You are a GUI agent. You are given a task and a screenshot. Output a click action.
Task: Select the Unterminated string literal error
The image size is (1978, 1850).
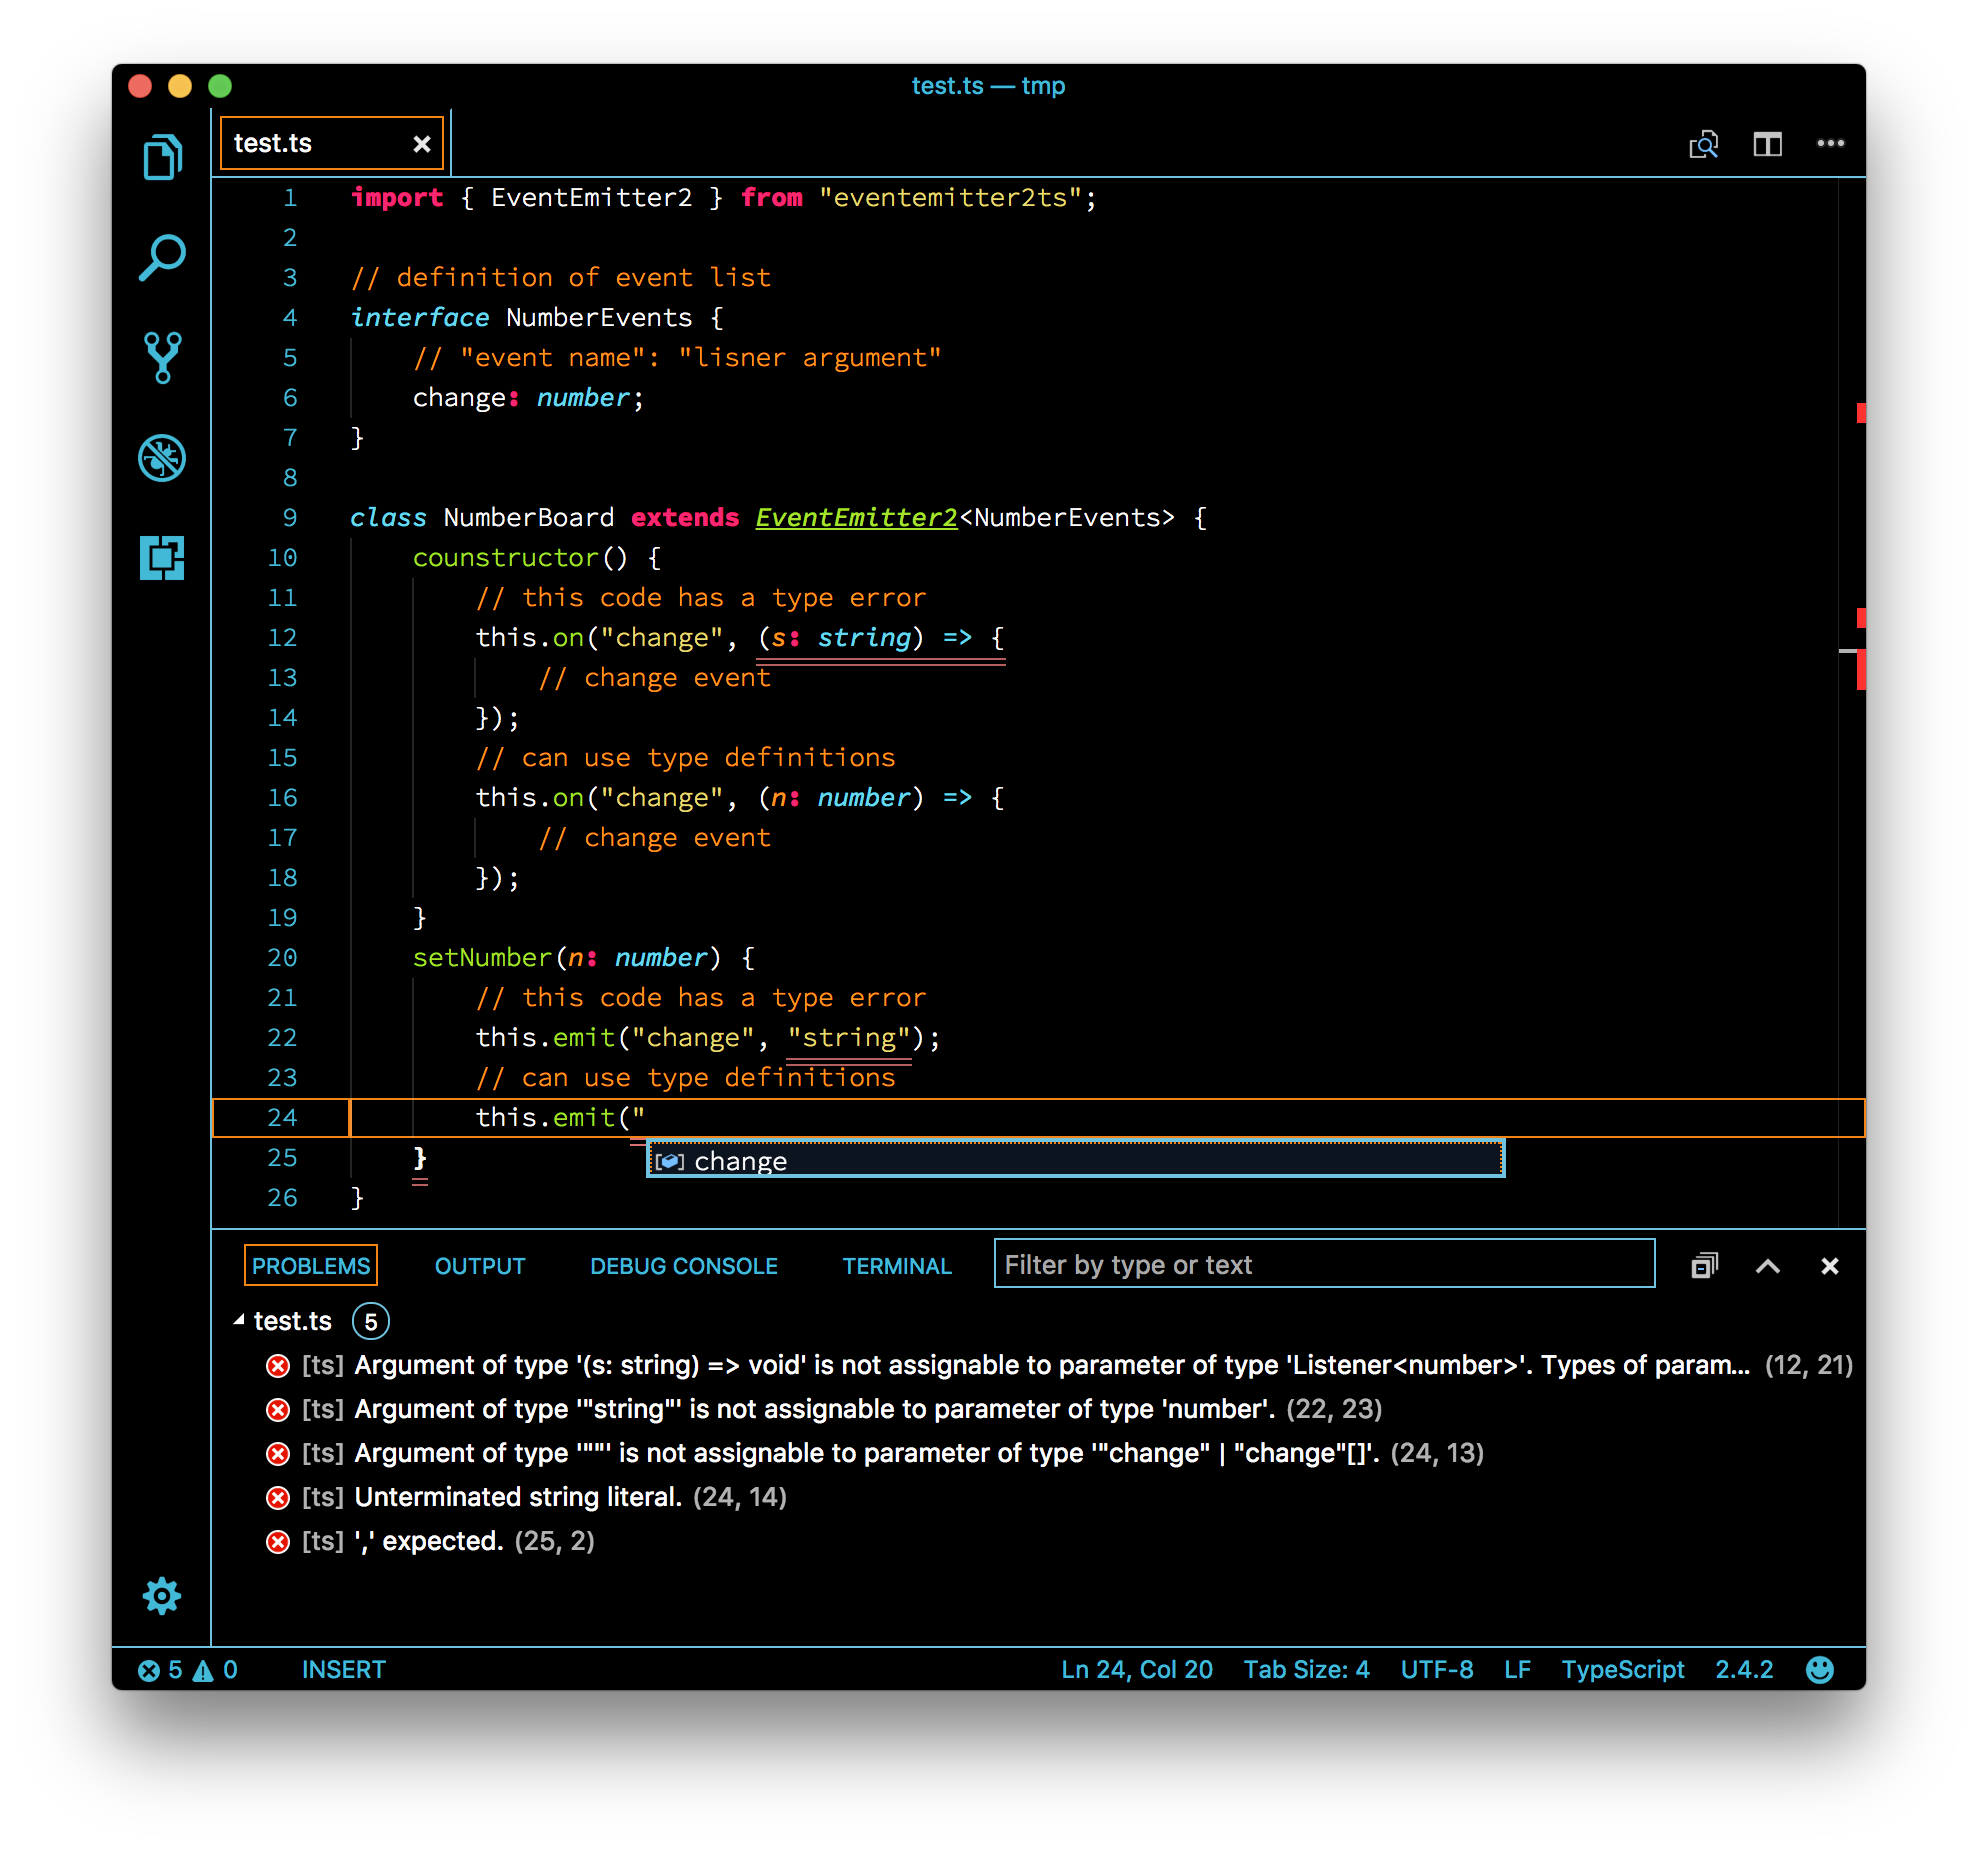click(518, 1497)
